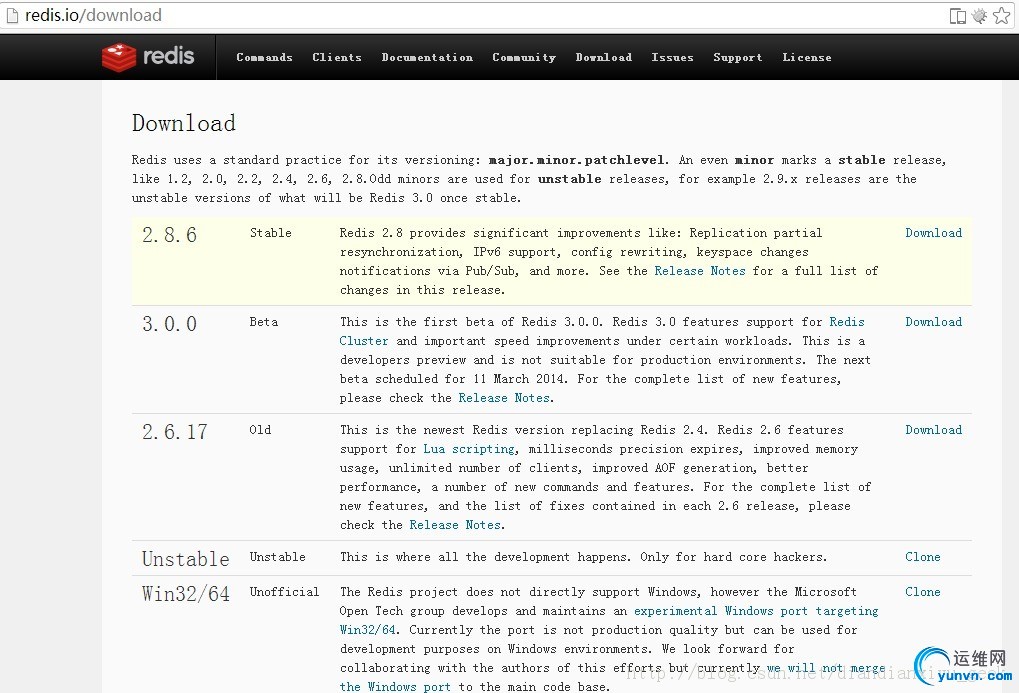1019x693 pixels.
Task: Follow the Redis Cluster link
Action: click(602, 332)
